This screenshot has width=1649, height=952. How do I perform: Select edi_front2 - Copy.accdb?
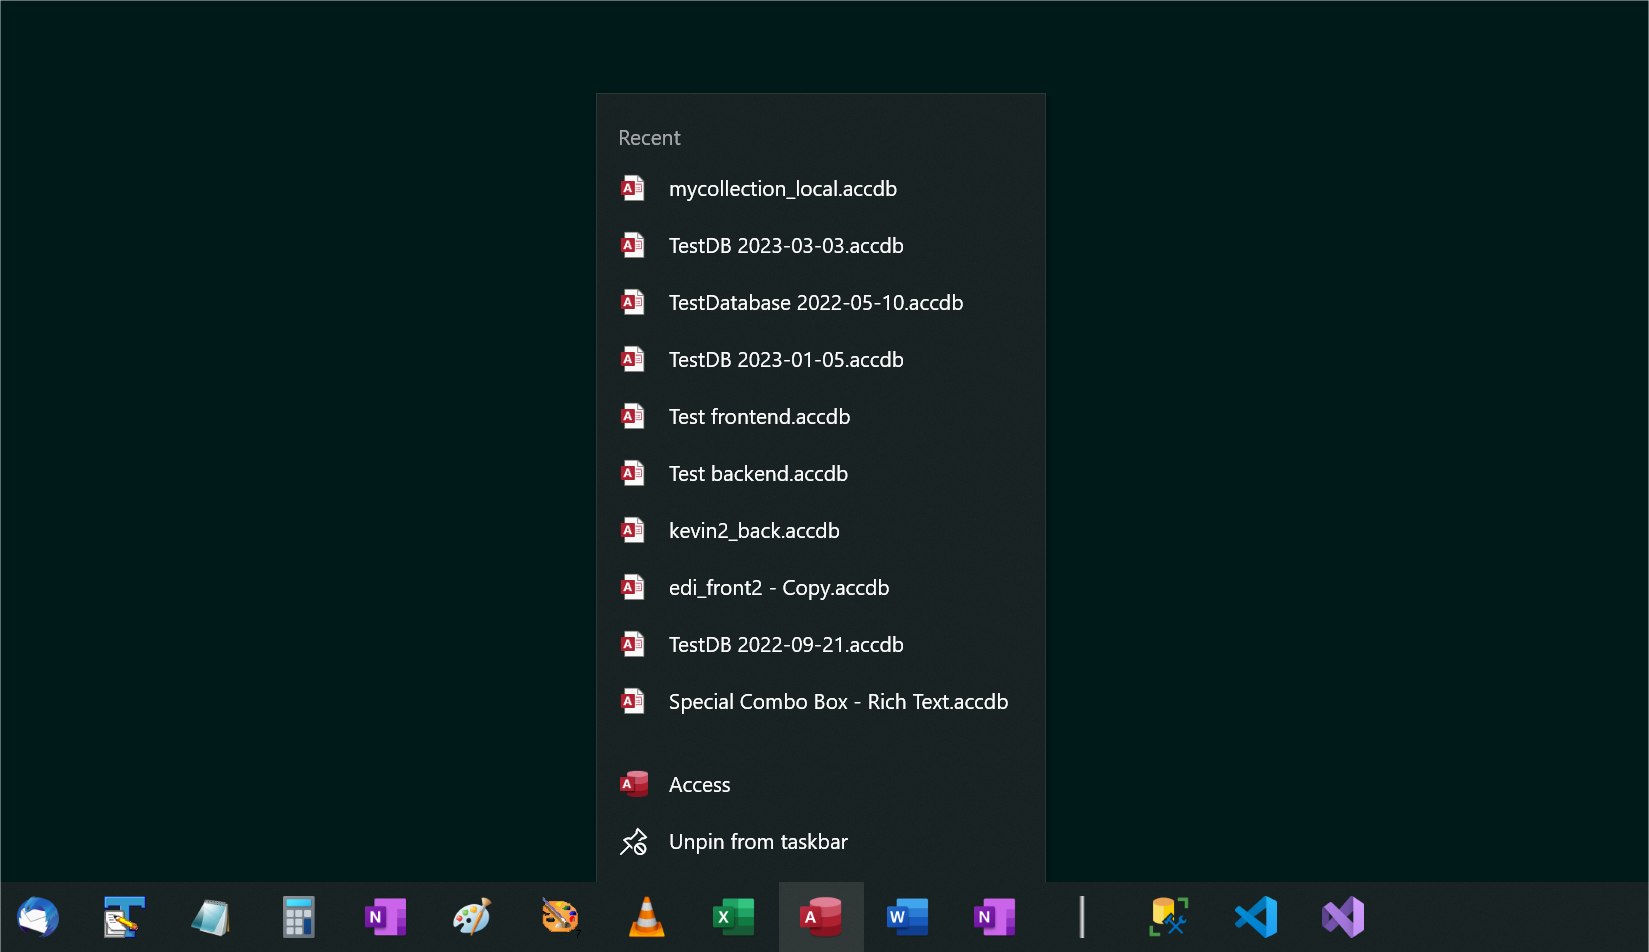coord(778,588)
